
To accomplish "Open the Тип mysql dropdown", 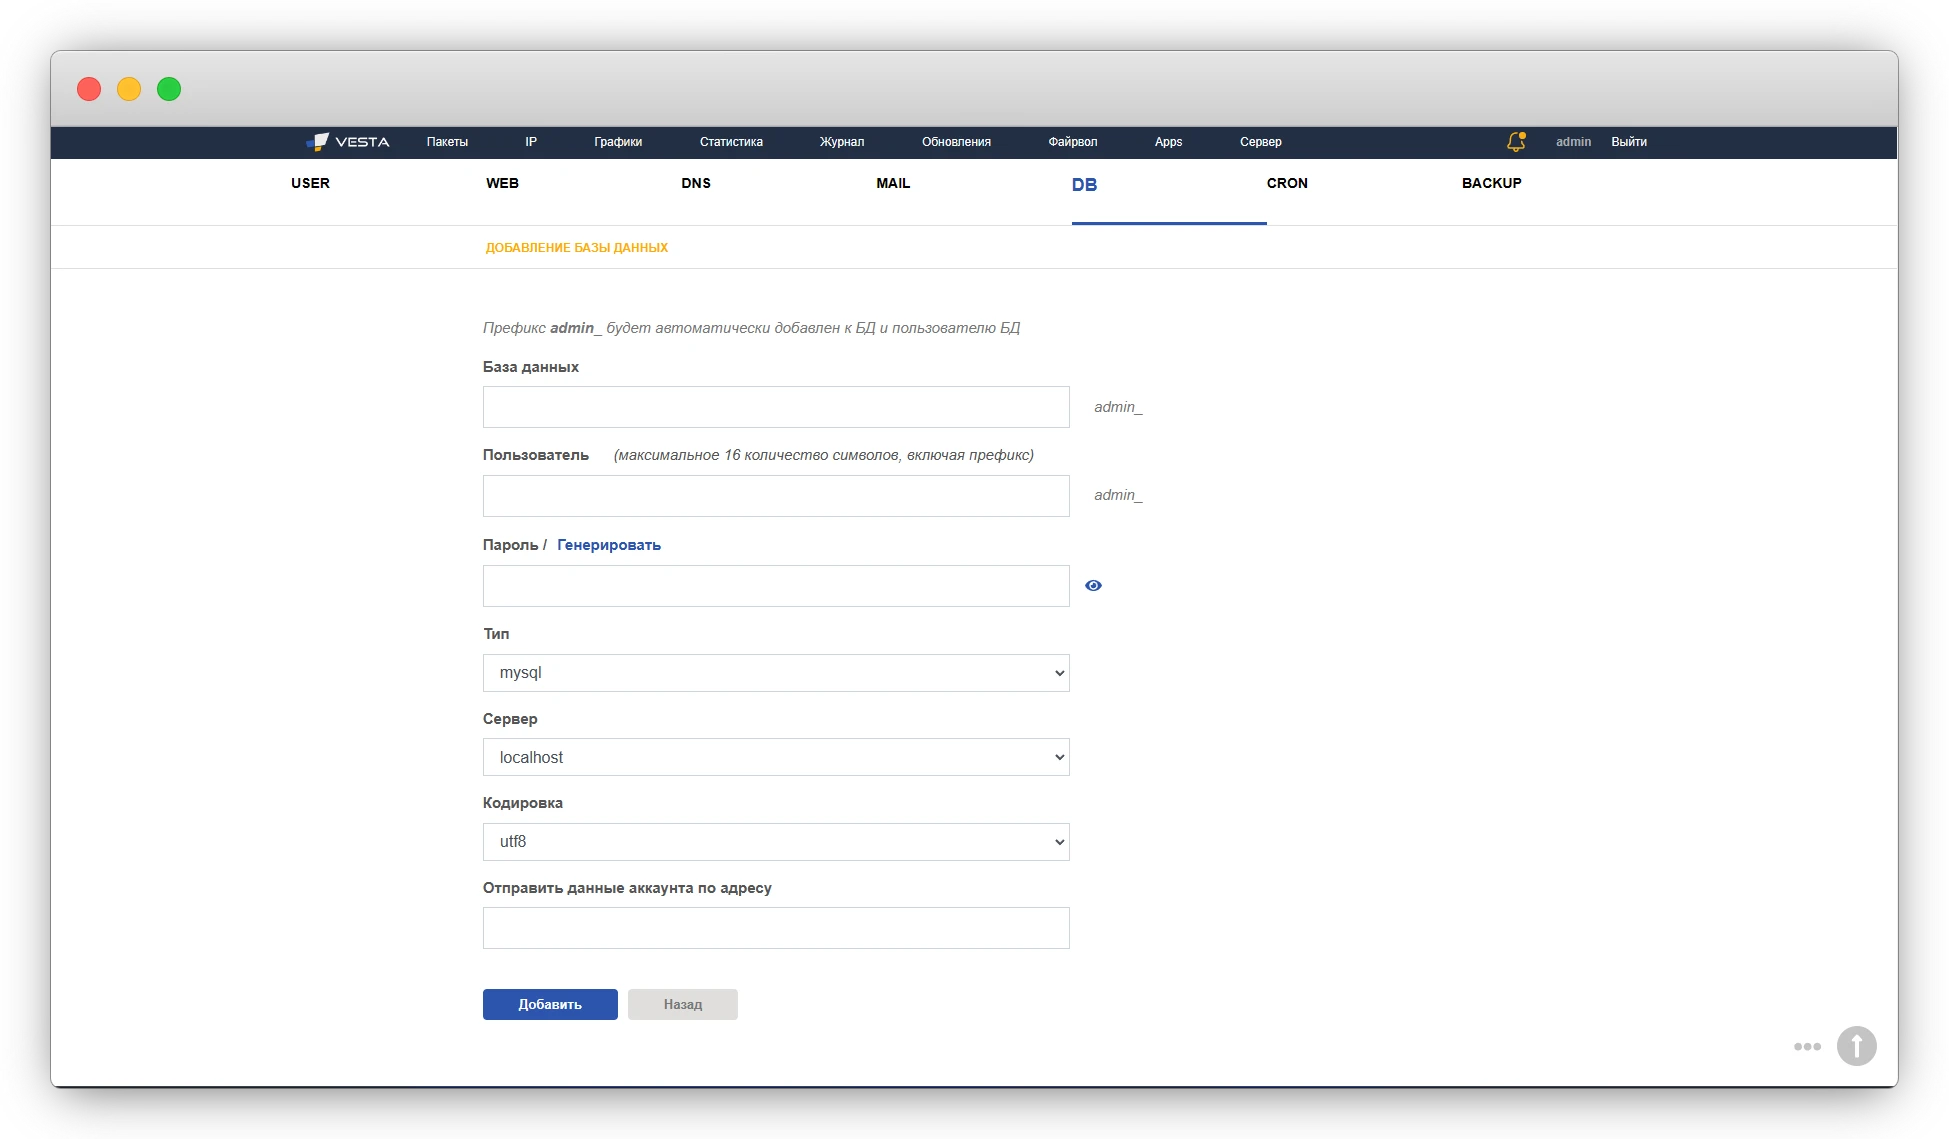I will tap(775, 673).
